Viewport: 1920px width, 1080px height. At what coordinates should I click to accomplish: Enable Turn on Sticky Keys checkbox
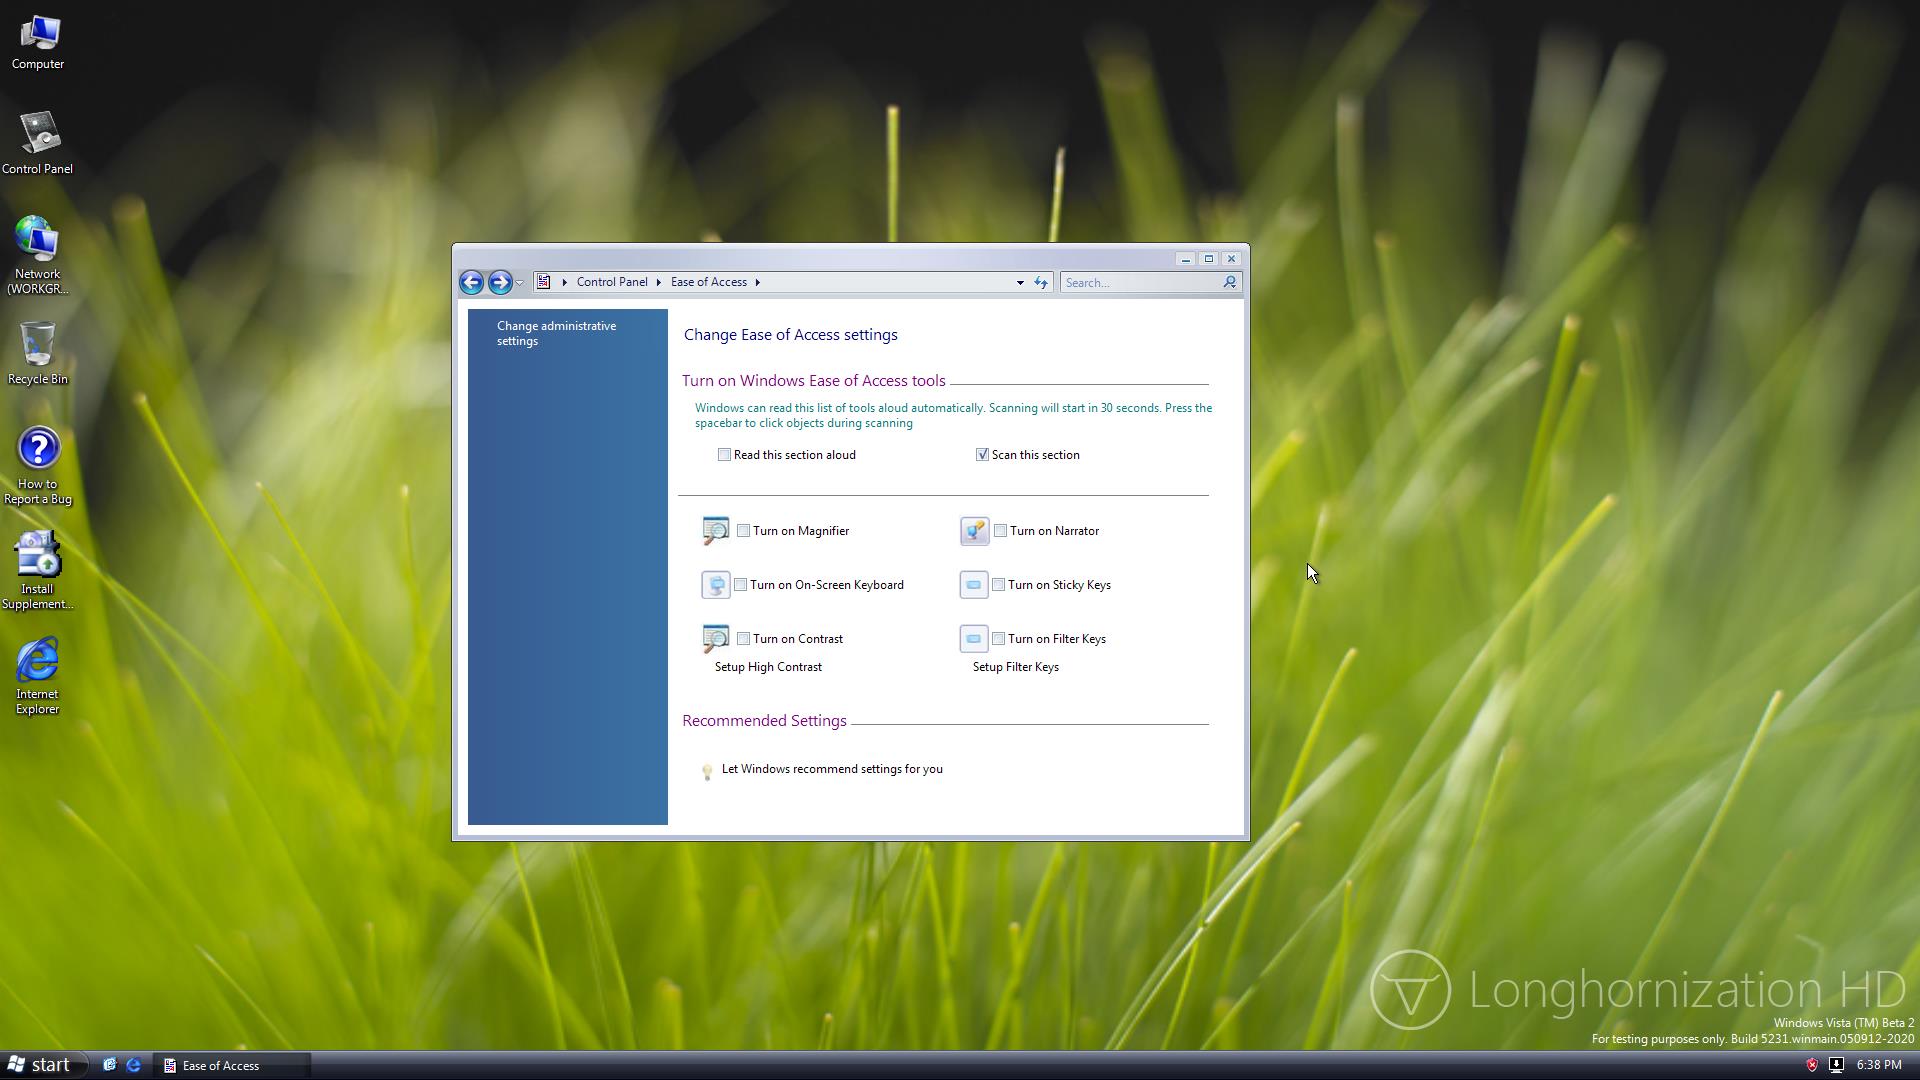click(998, 585)
